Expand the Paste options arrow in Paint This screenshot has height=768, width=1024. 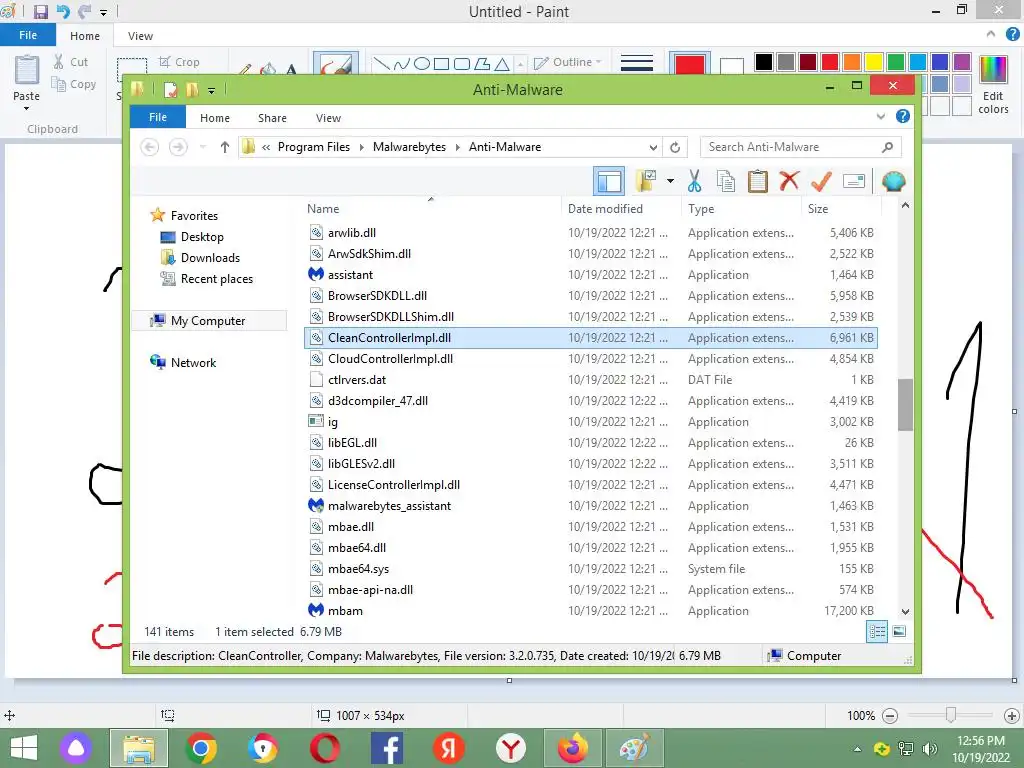[x=26, y=108]
